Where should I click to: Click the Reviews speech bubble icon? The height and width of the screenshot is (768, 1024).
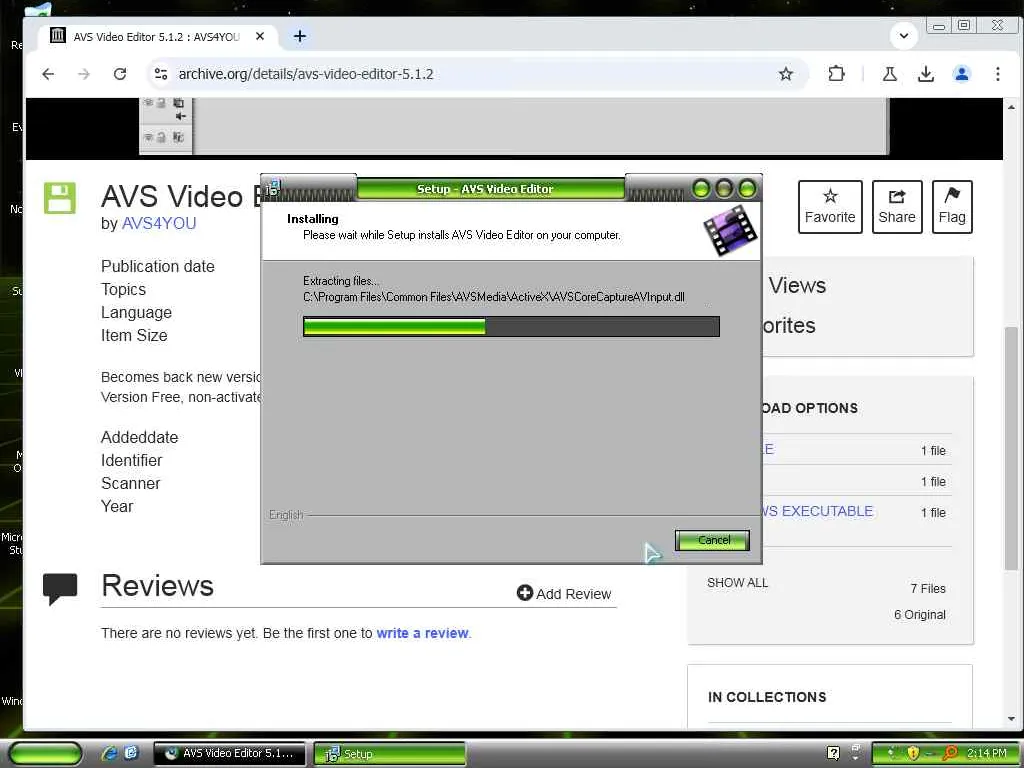tap(59, 588)
